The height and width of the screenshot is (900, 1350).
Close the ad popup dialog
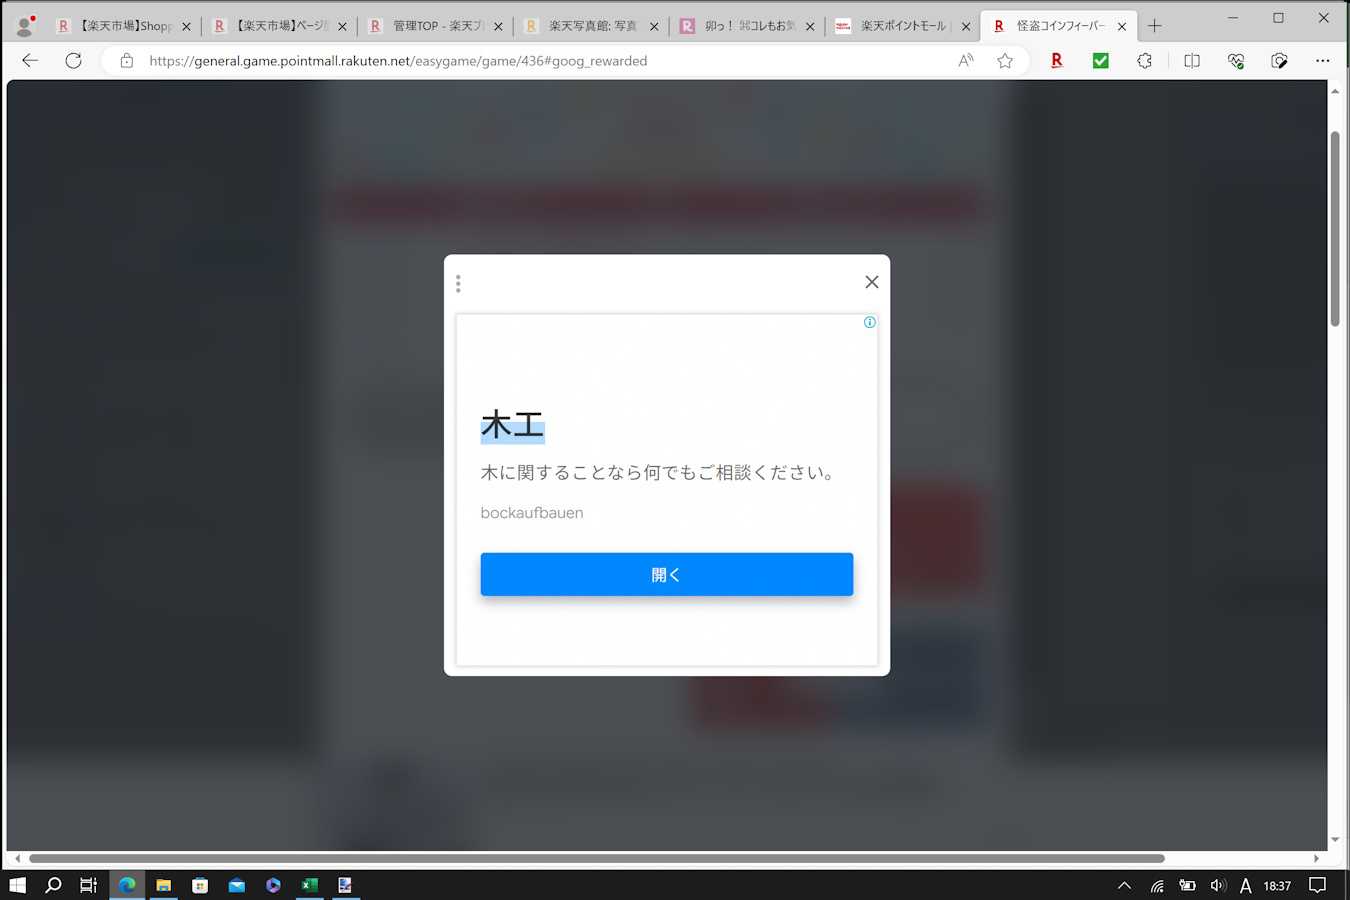(x=872, y=282)
